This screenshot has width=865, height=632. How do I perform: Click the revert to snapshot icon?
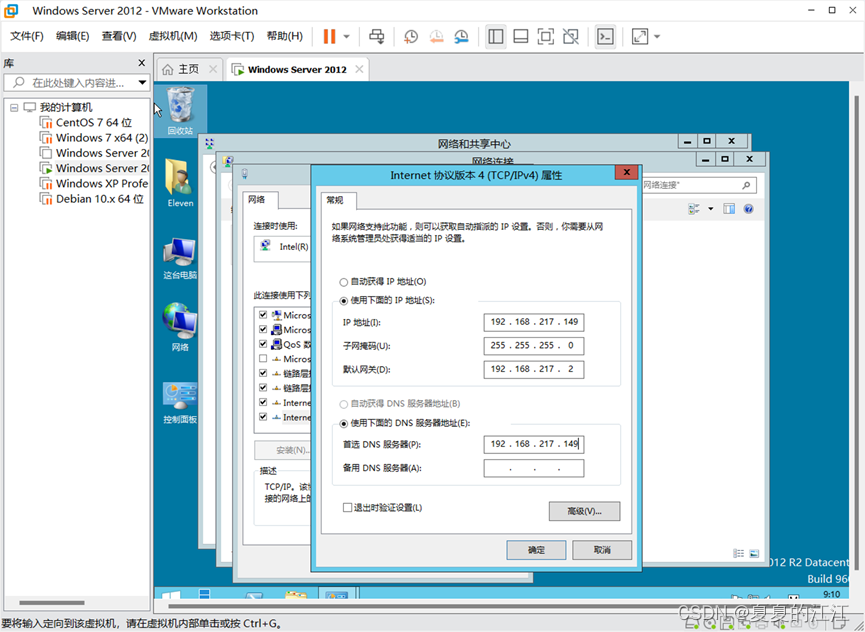[436, 36]
